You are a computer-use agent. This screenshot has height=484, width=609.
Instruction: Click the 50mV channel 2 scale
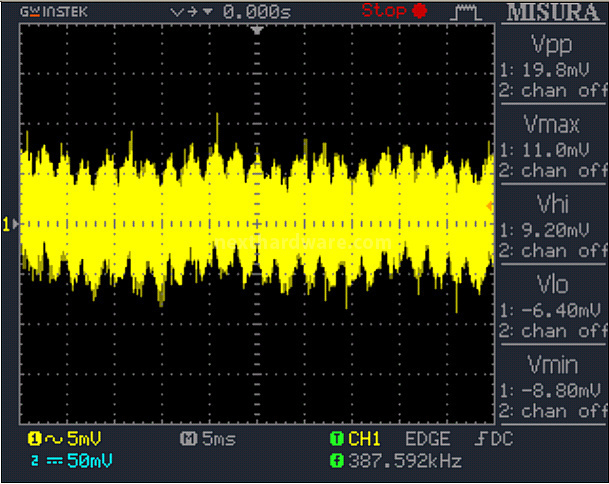tap(90, 461)
